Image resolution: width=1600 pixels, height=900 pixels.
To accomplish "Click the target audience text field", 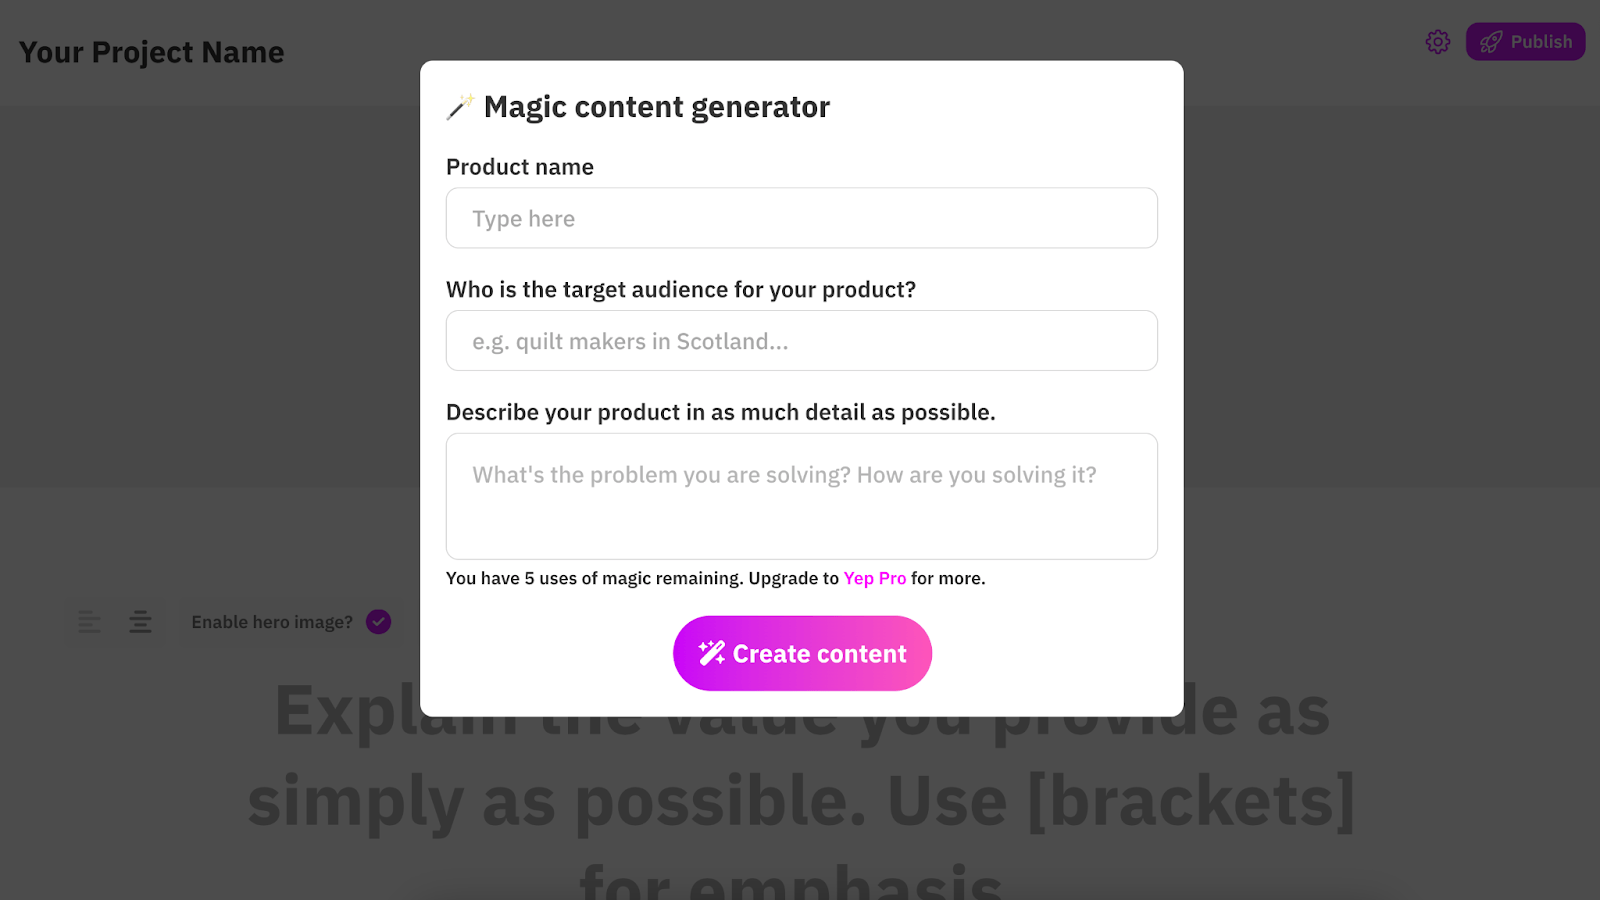I will click(x=801, y=341).
